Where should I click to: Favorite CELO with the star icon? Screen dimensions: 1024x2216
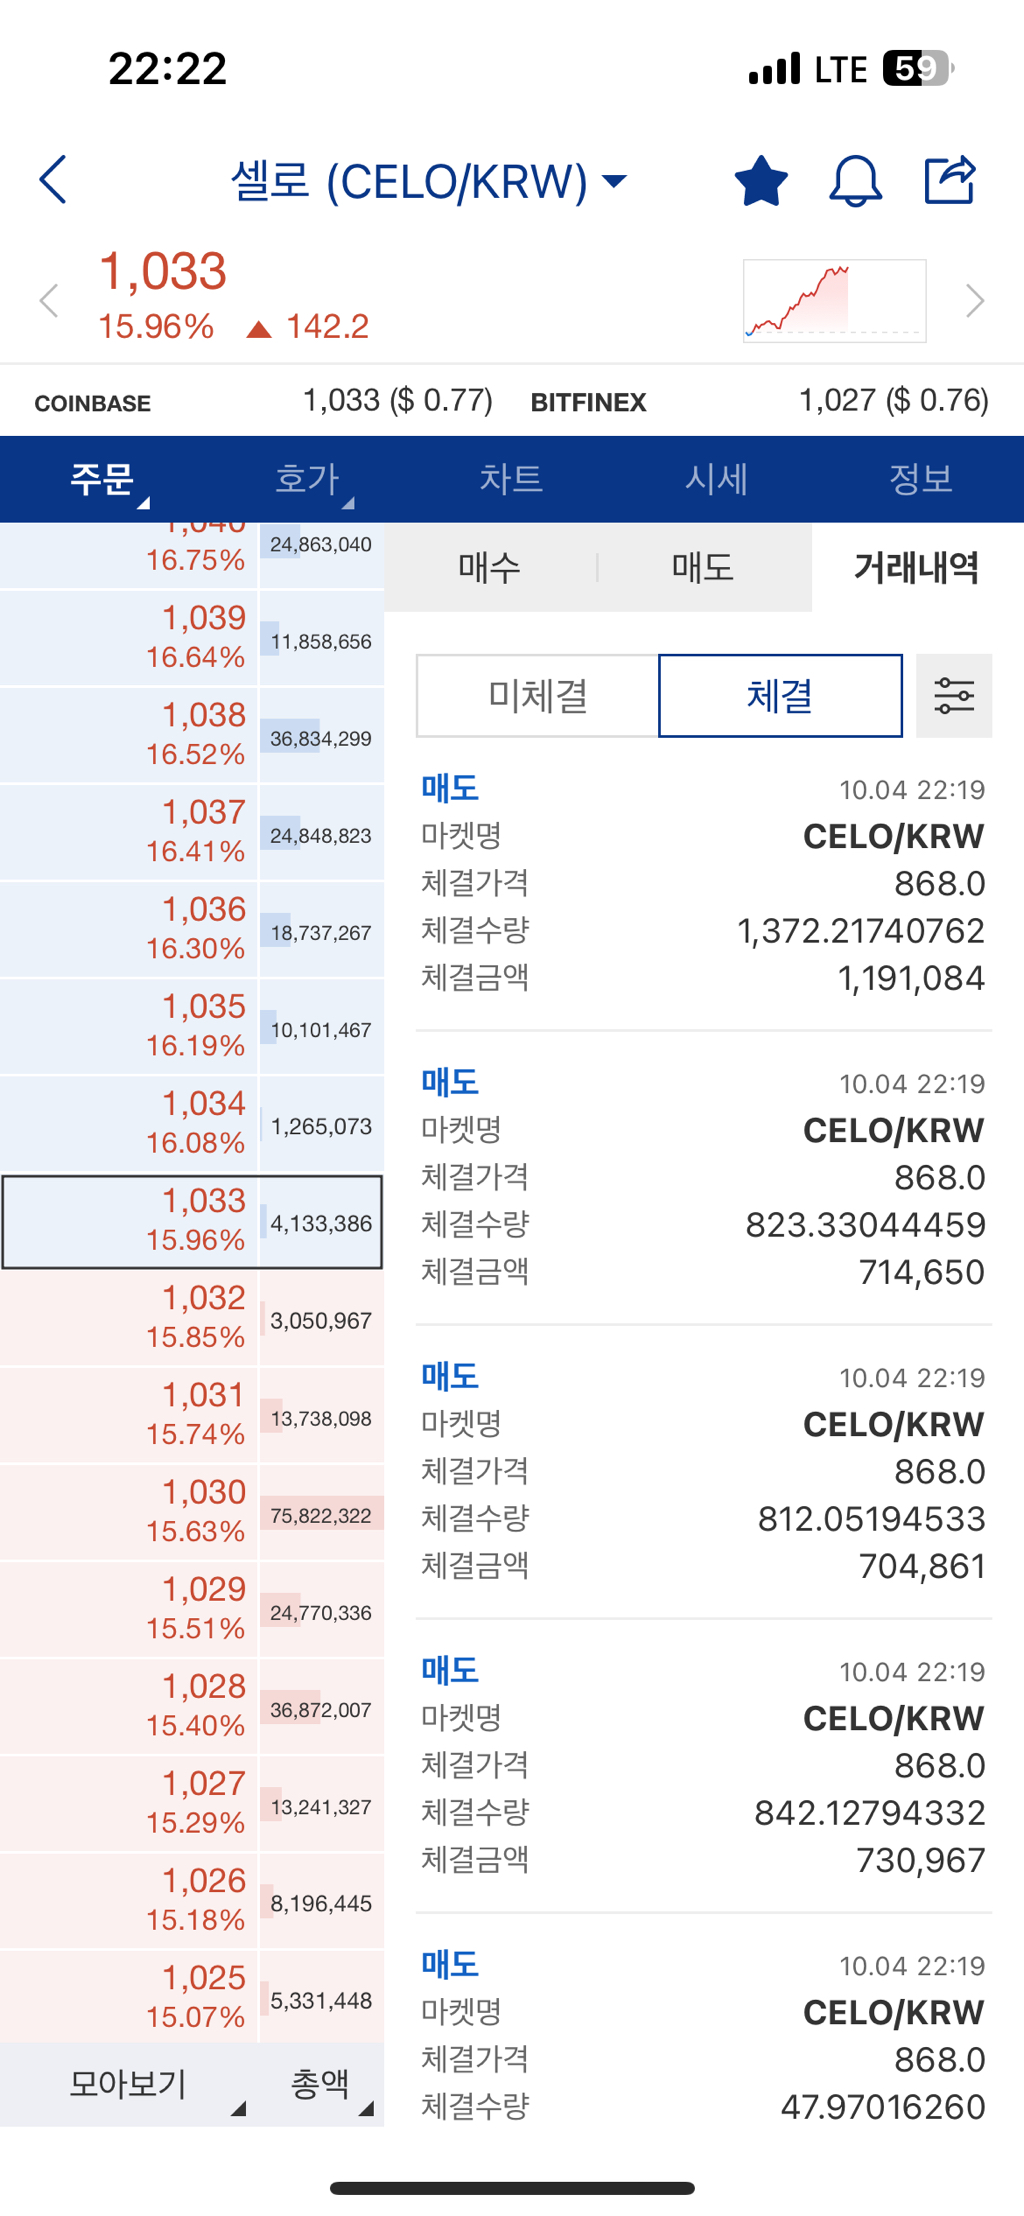click(x=761, y=180)
